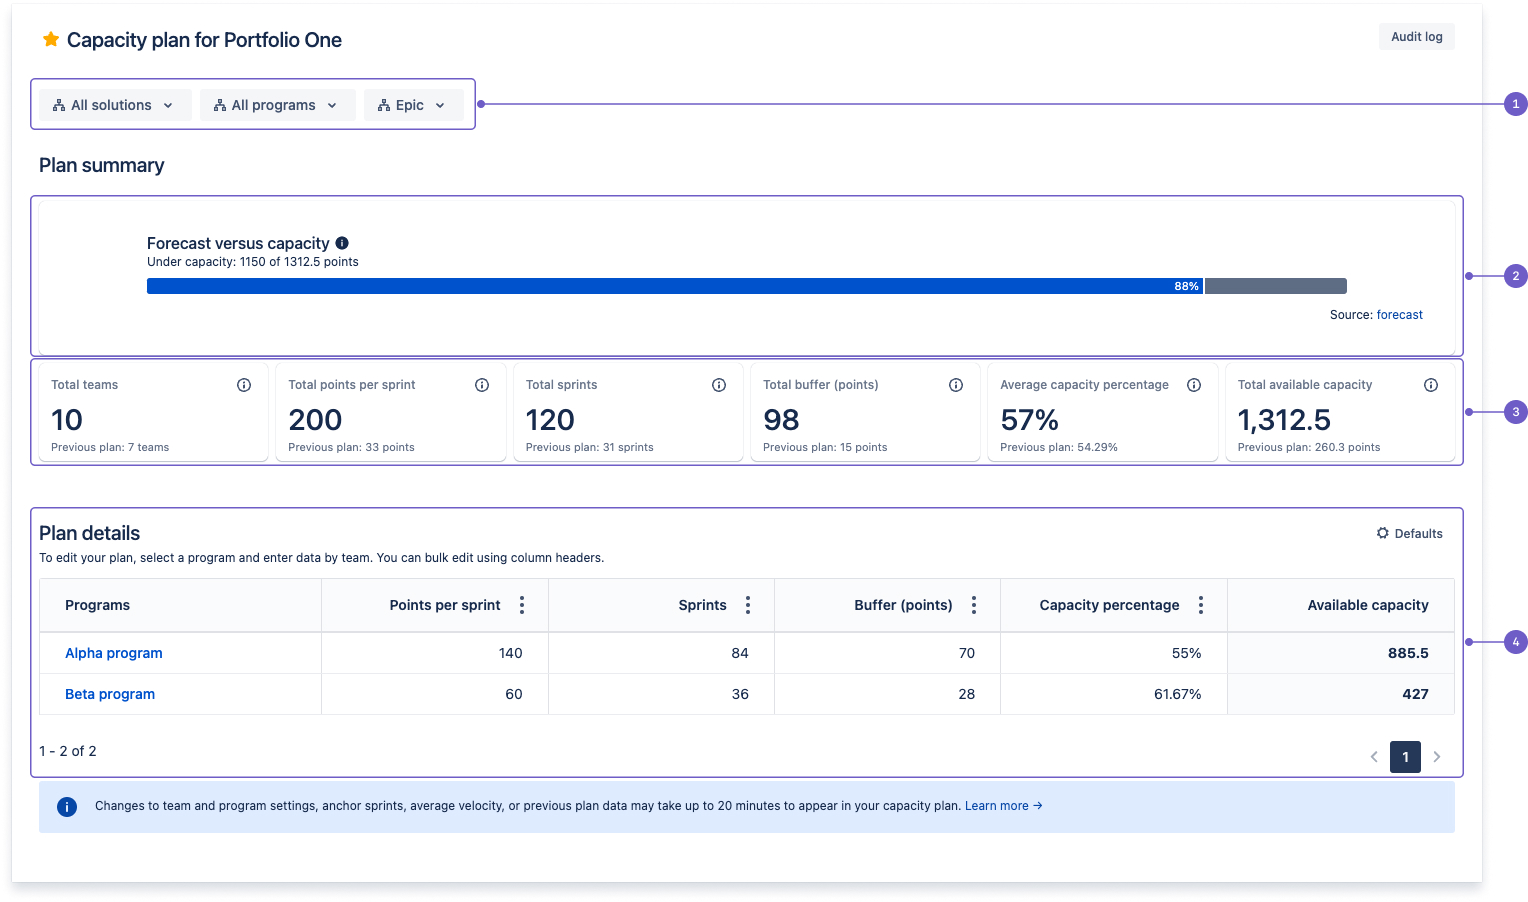Click the Defaults gear icon
Screen dimensions: 1528x902
click(1382, 533)
